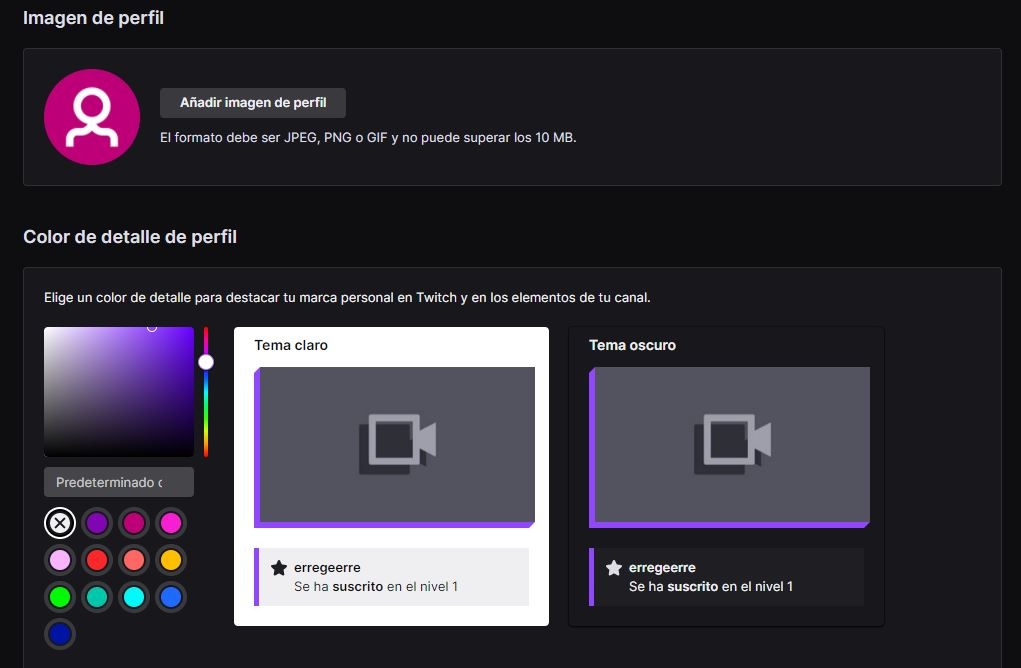
Task: Select the default color swatch with X
Action: [x=60, y=522]
